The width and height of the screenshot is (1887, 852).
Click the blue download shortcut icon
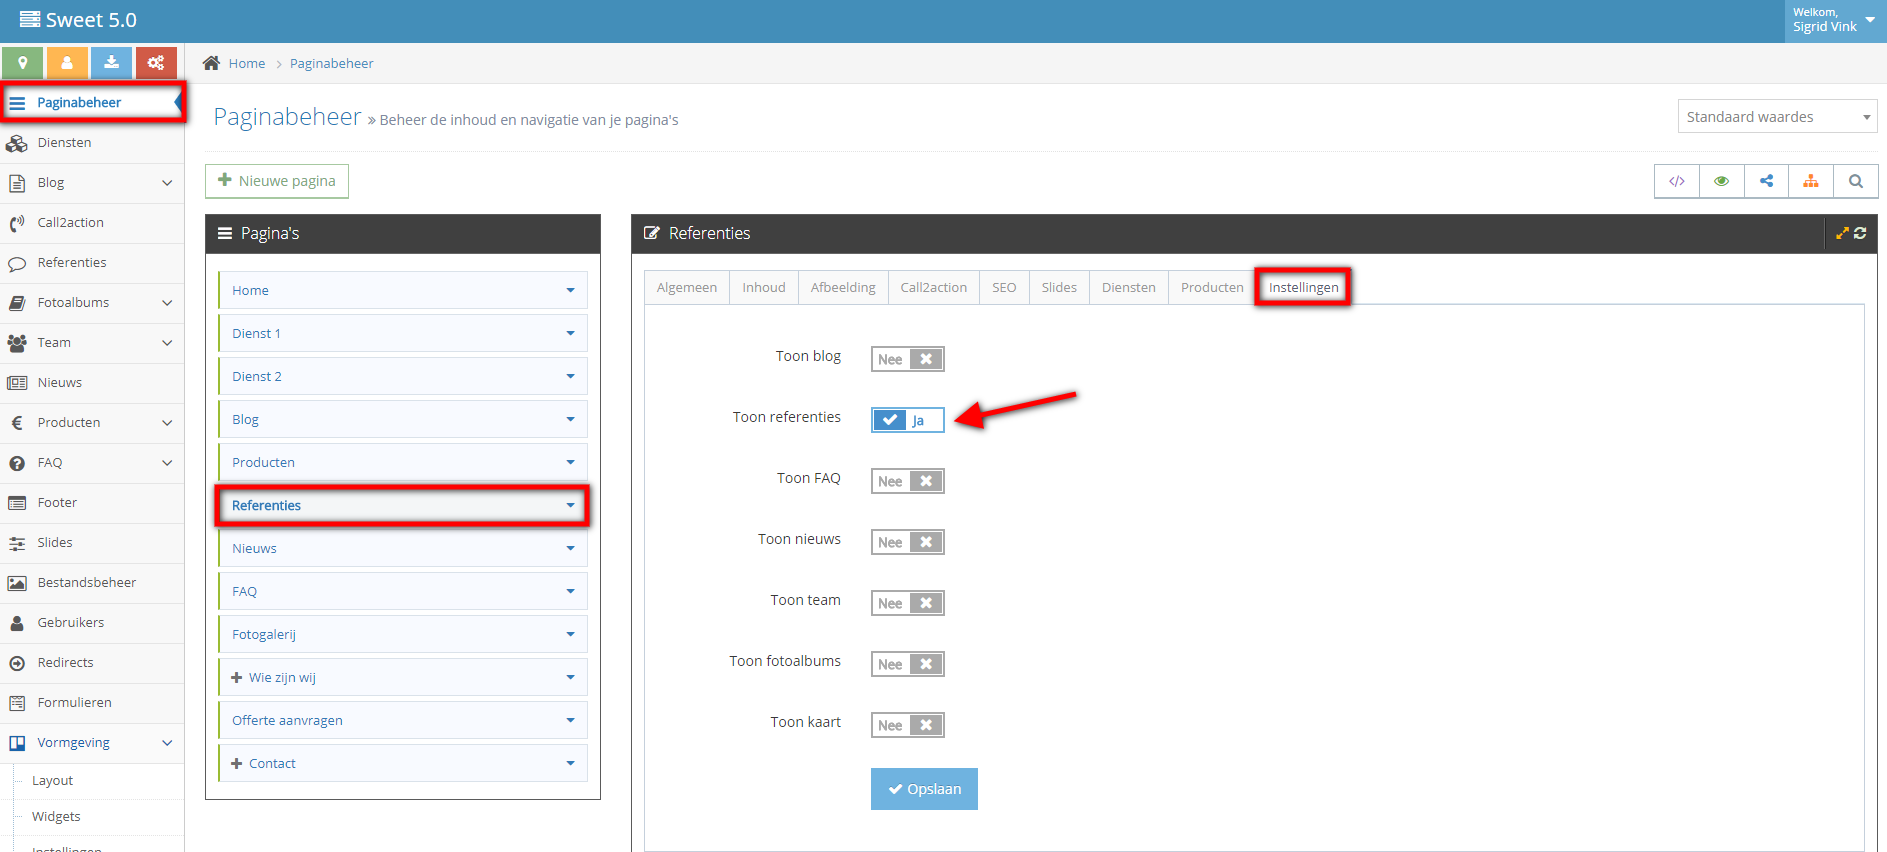(111, 62)
